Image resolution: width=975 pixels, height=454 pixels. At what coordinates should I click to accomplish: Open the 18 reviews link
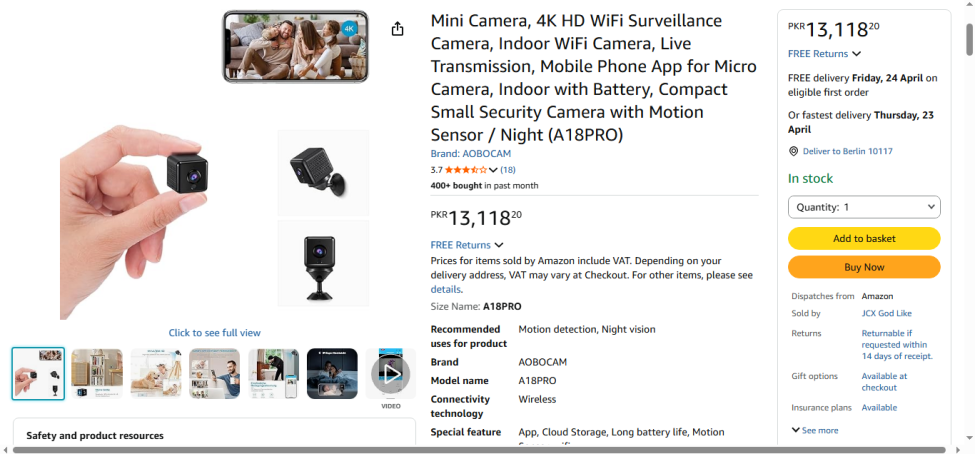click(508, 170)
